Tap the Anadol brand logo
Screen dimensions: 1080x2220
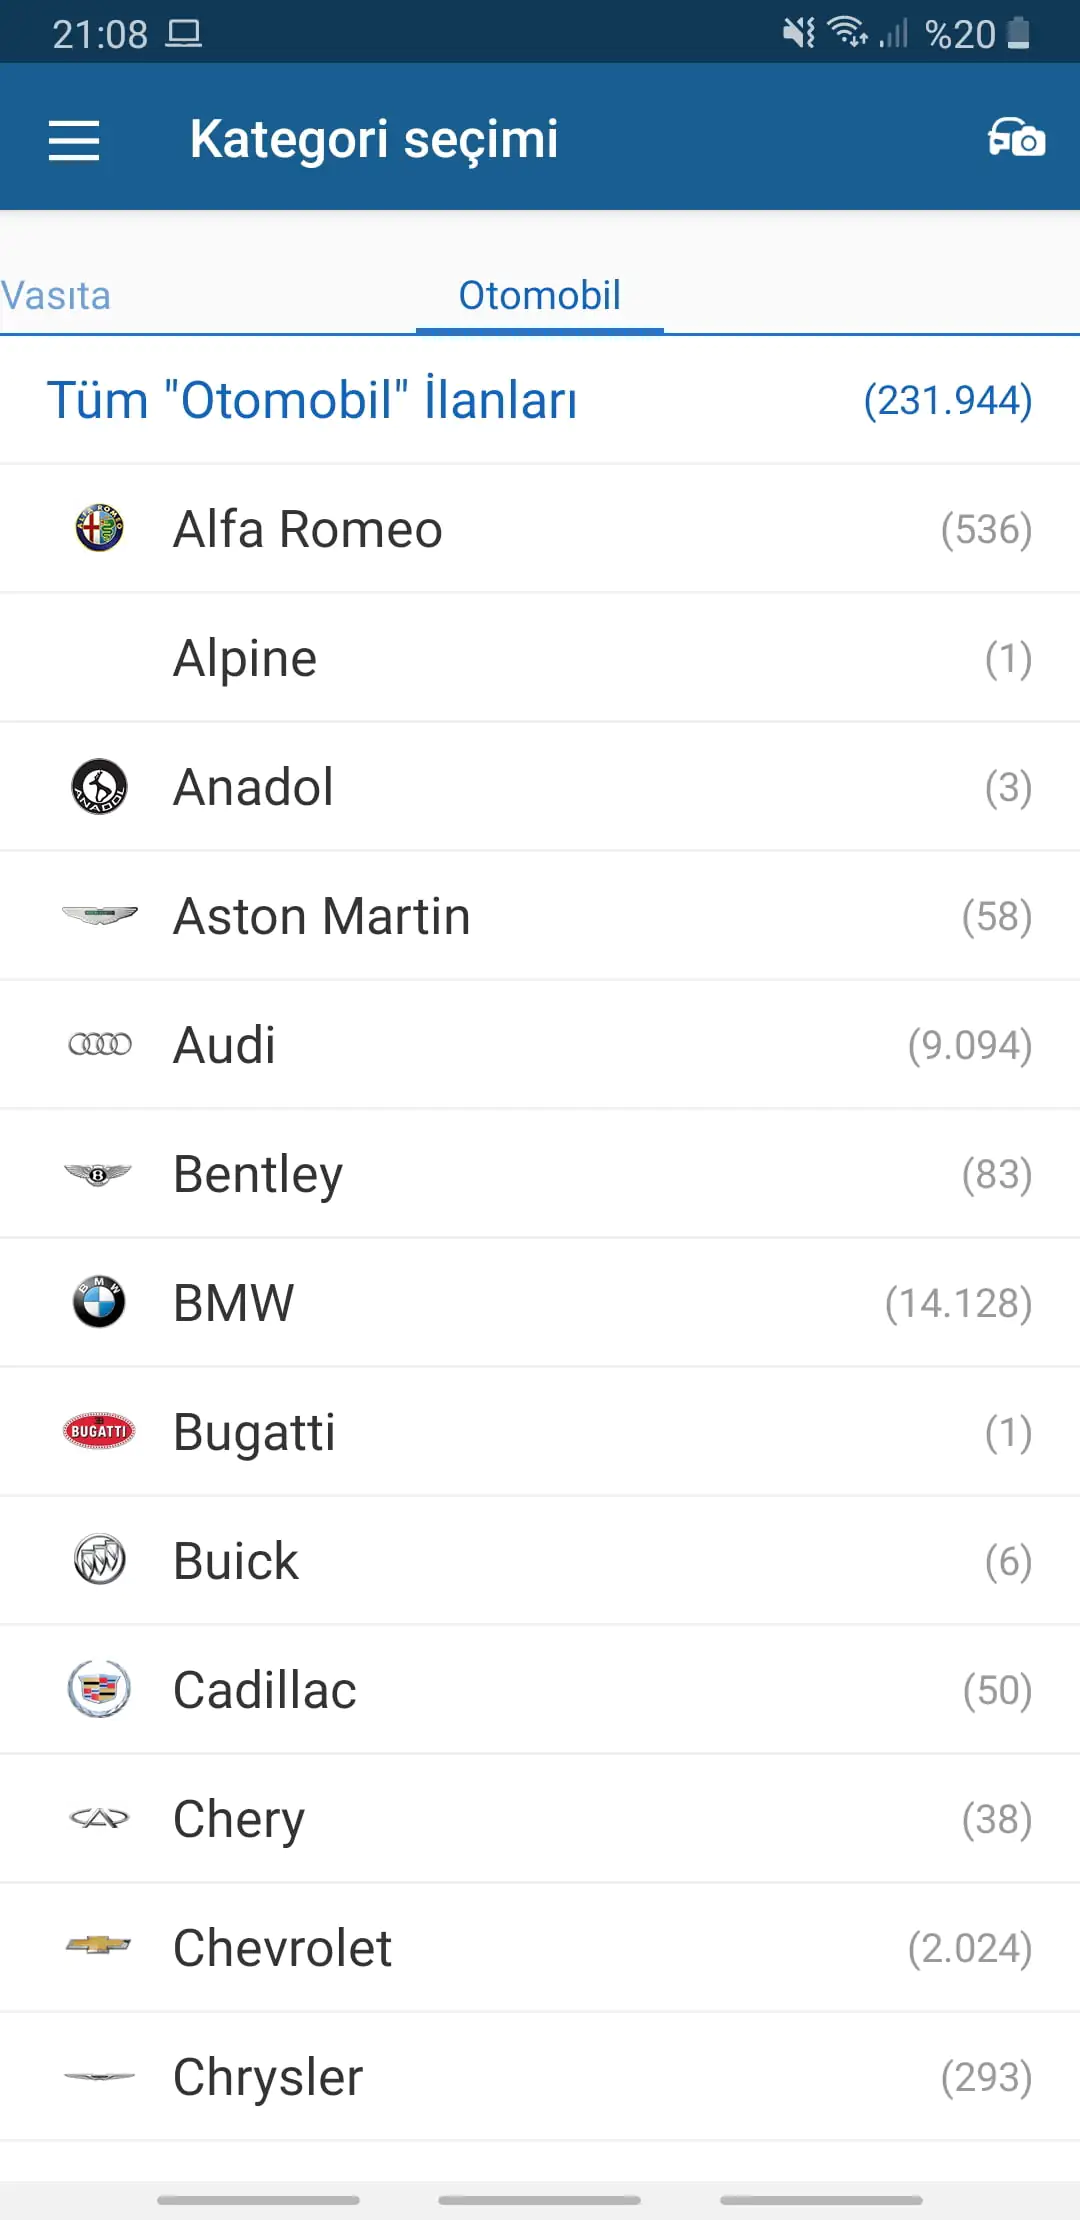[99, 787]
